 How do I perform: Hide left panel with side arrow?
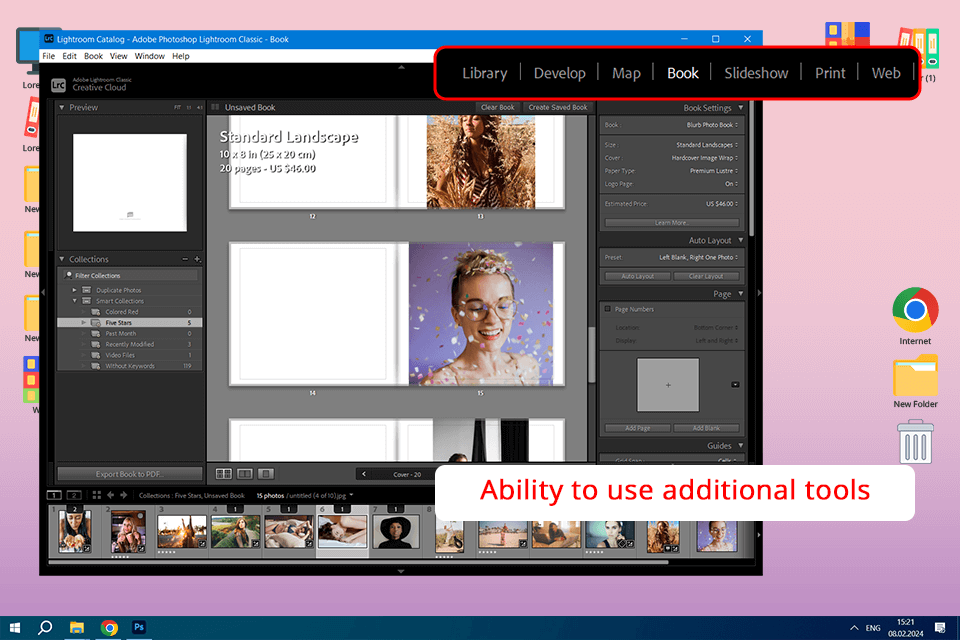point(43,293)
